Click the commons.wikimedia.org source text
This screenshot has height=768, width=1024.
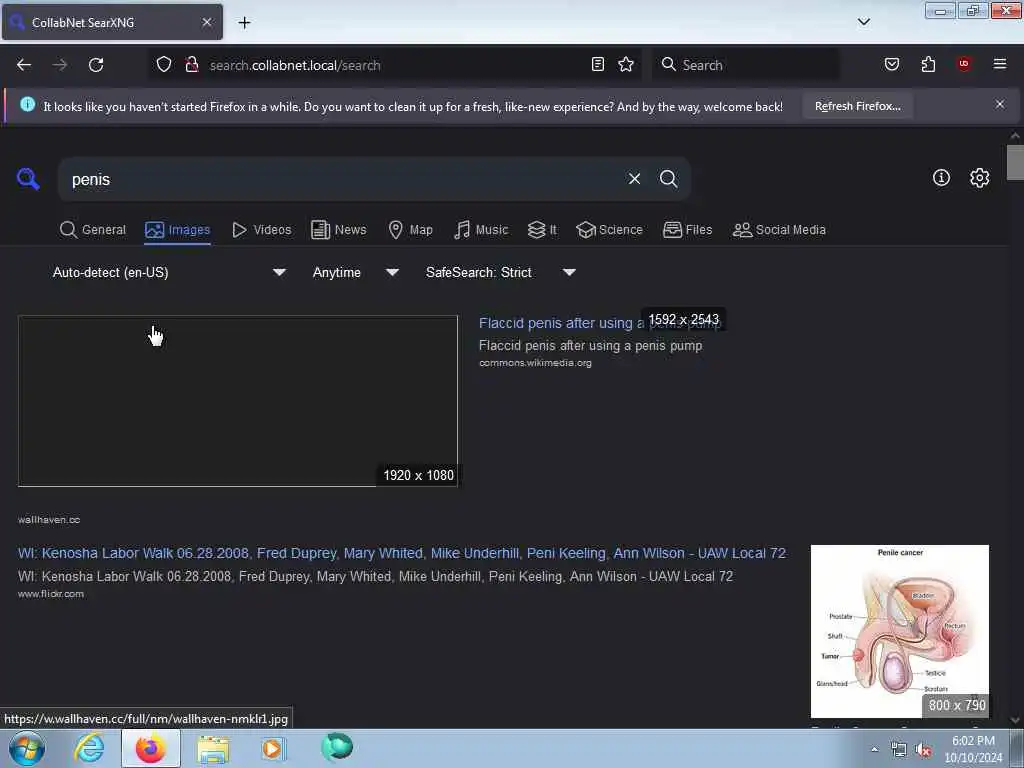535,363
